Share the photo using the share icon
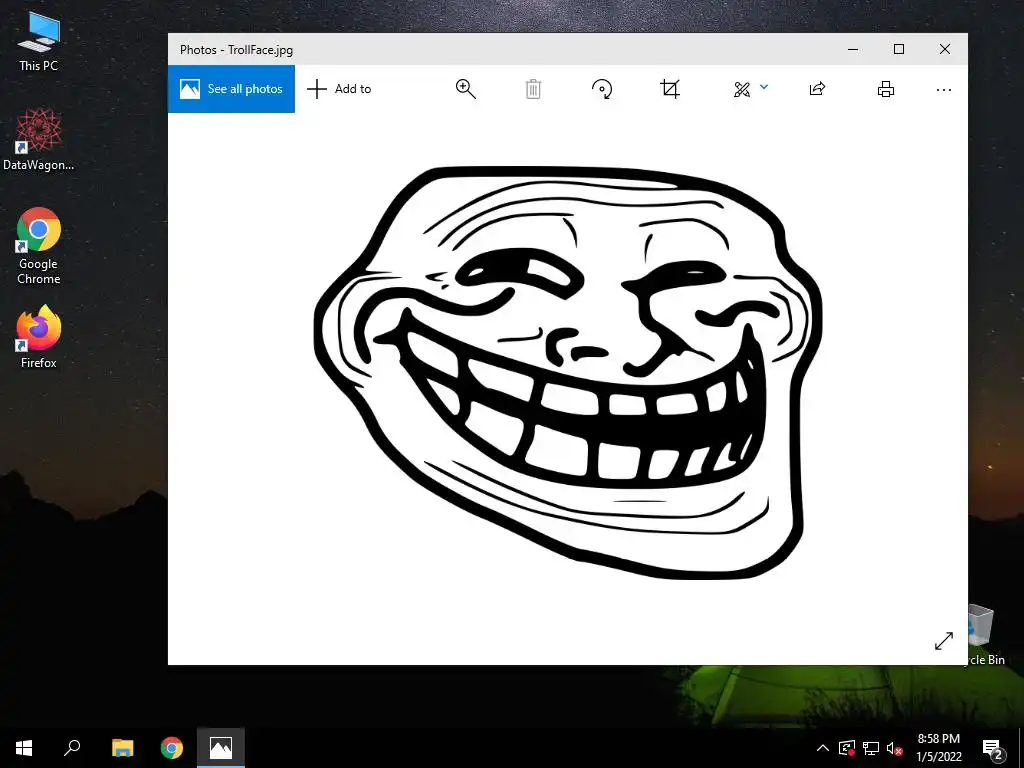Screen dimensions: 1024x768 [x=817, y=89]
